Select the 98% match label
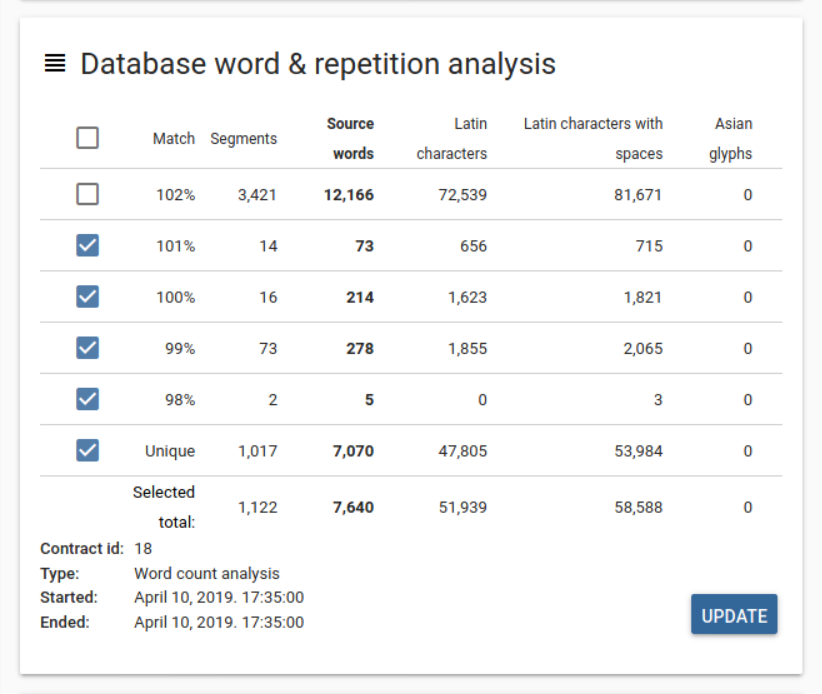Viewport: 822px width, 694px height. pyautogui.click(x=180, y=400)
